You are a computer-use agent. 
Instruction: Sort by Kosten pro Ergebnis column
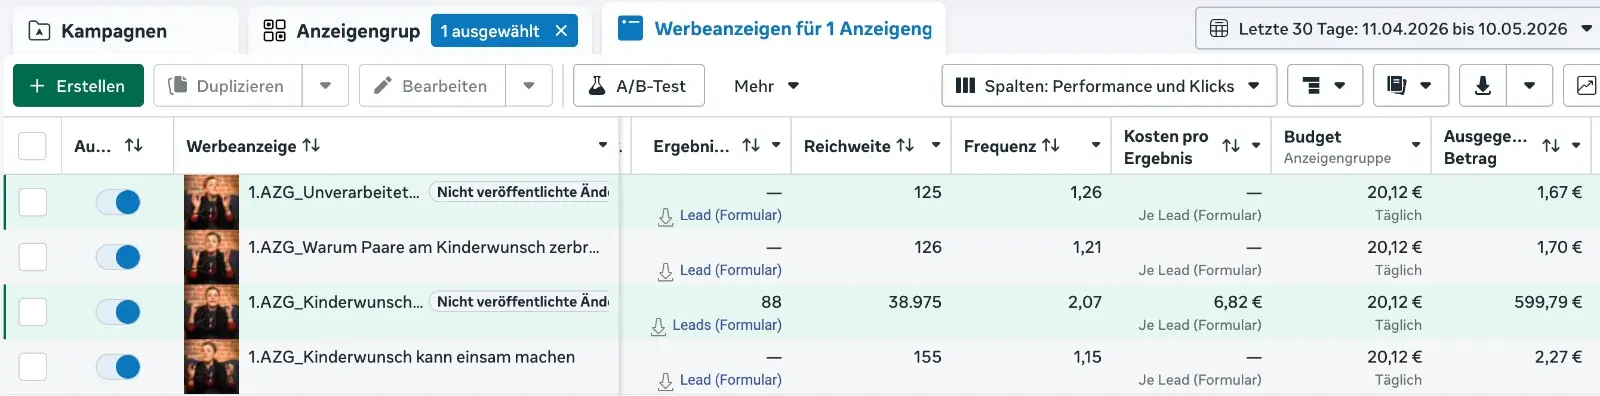pyautogui.click(x=1231, y=146)
